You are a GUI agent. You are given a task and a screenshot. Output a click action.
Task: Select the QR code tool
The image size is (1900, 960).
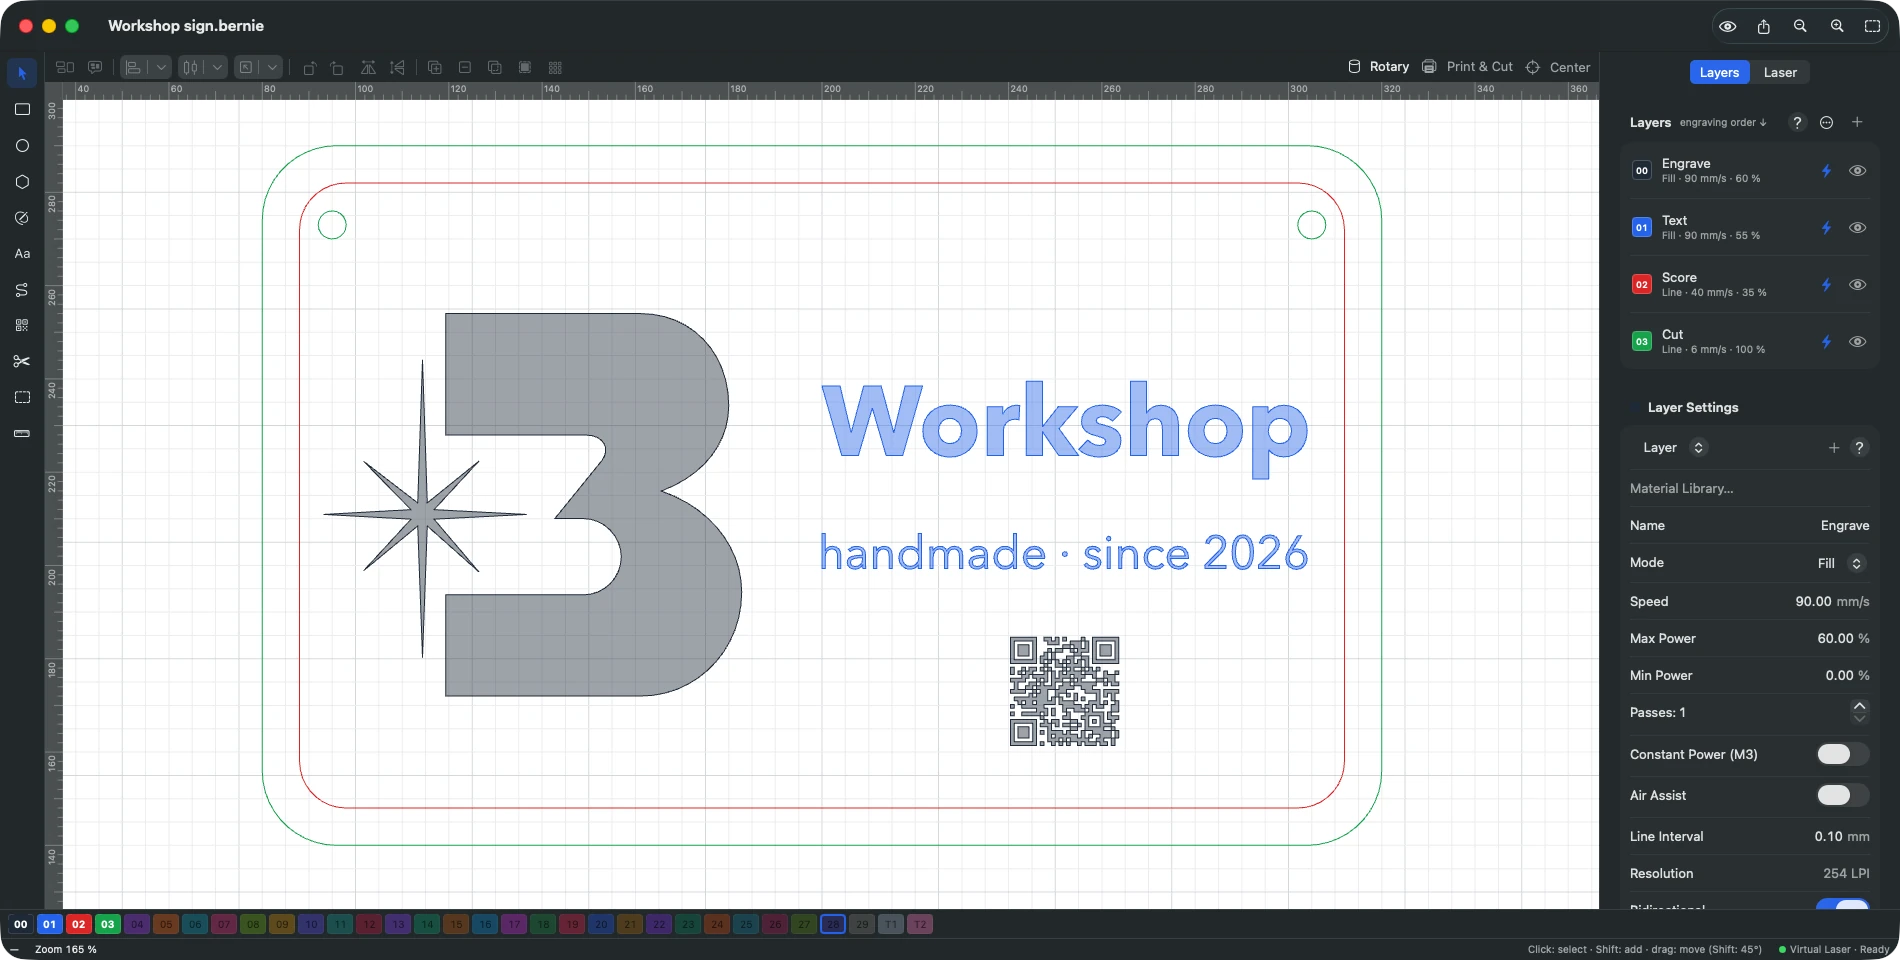pos(22,325)
